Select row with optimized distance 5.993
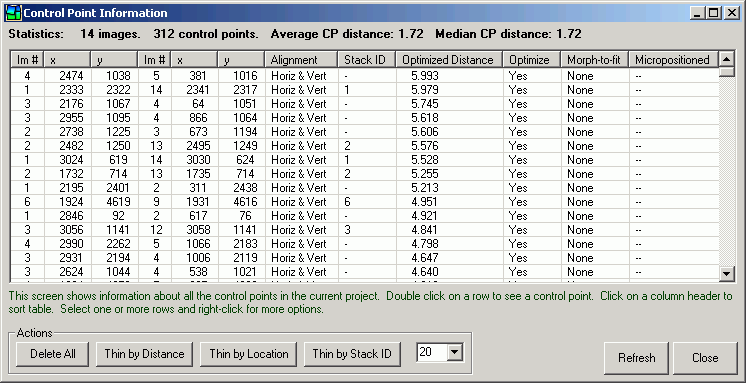 tap(365, 76)
